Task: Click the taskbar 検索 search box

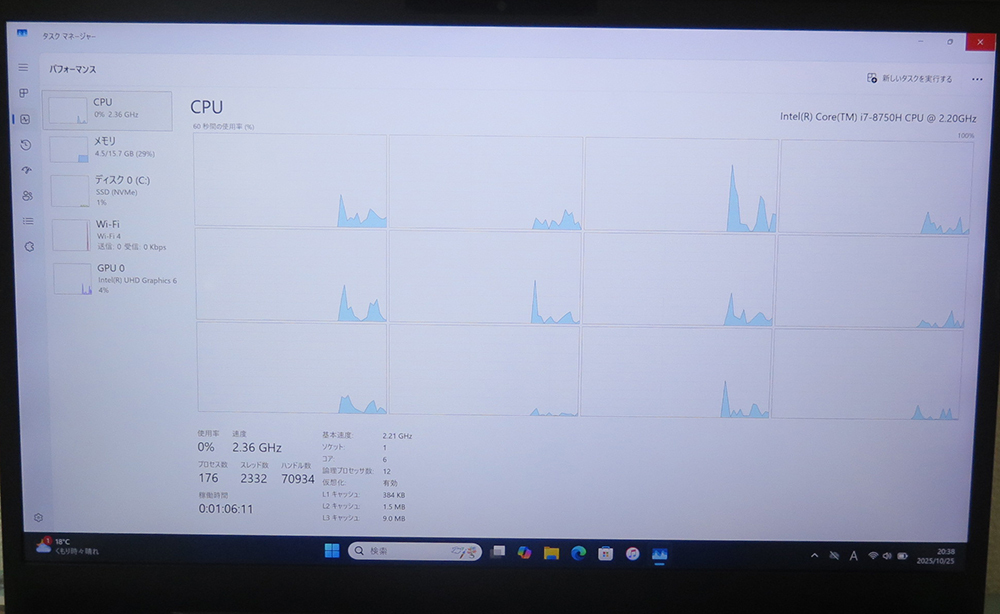Action: pyautogui.click(x=415, y=551)
